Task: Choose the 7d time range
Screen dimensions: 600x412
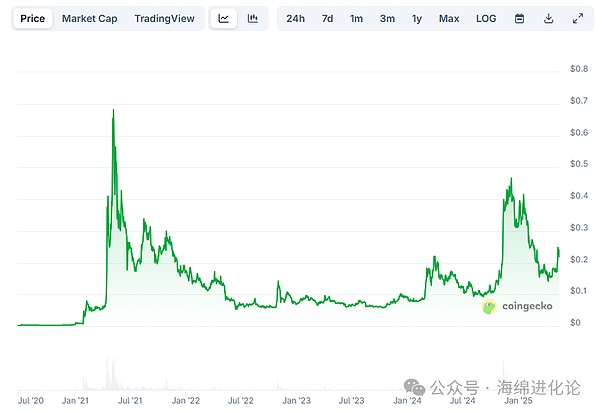Action: pos(327,18)
